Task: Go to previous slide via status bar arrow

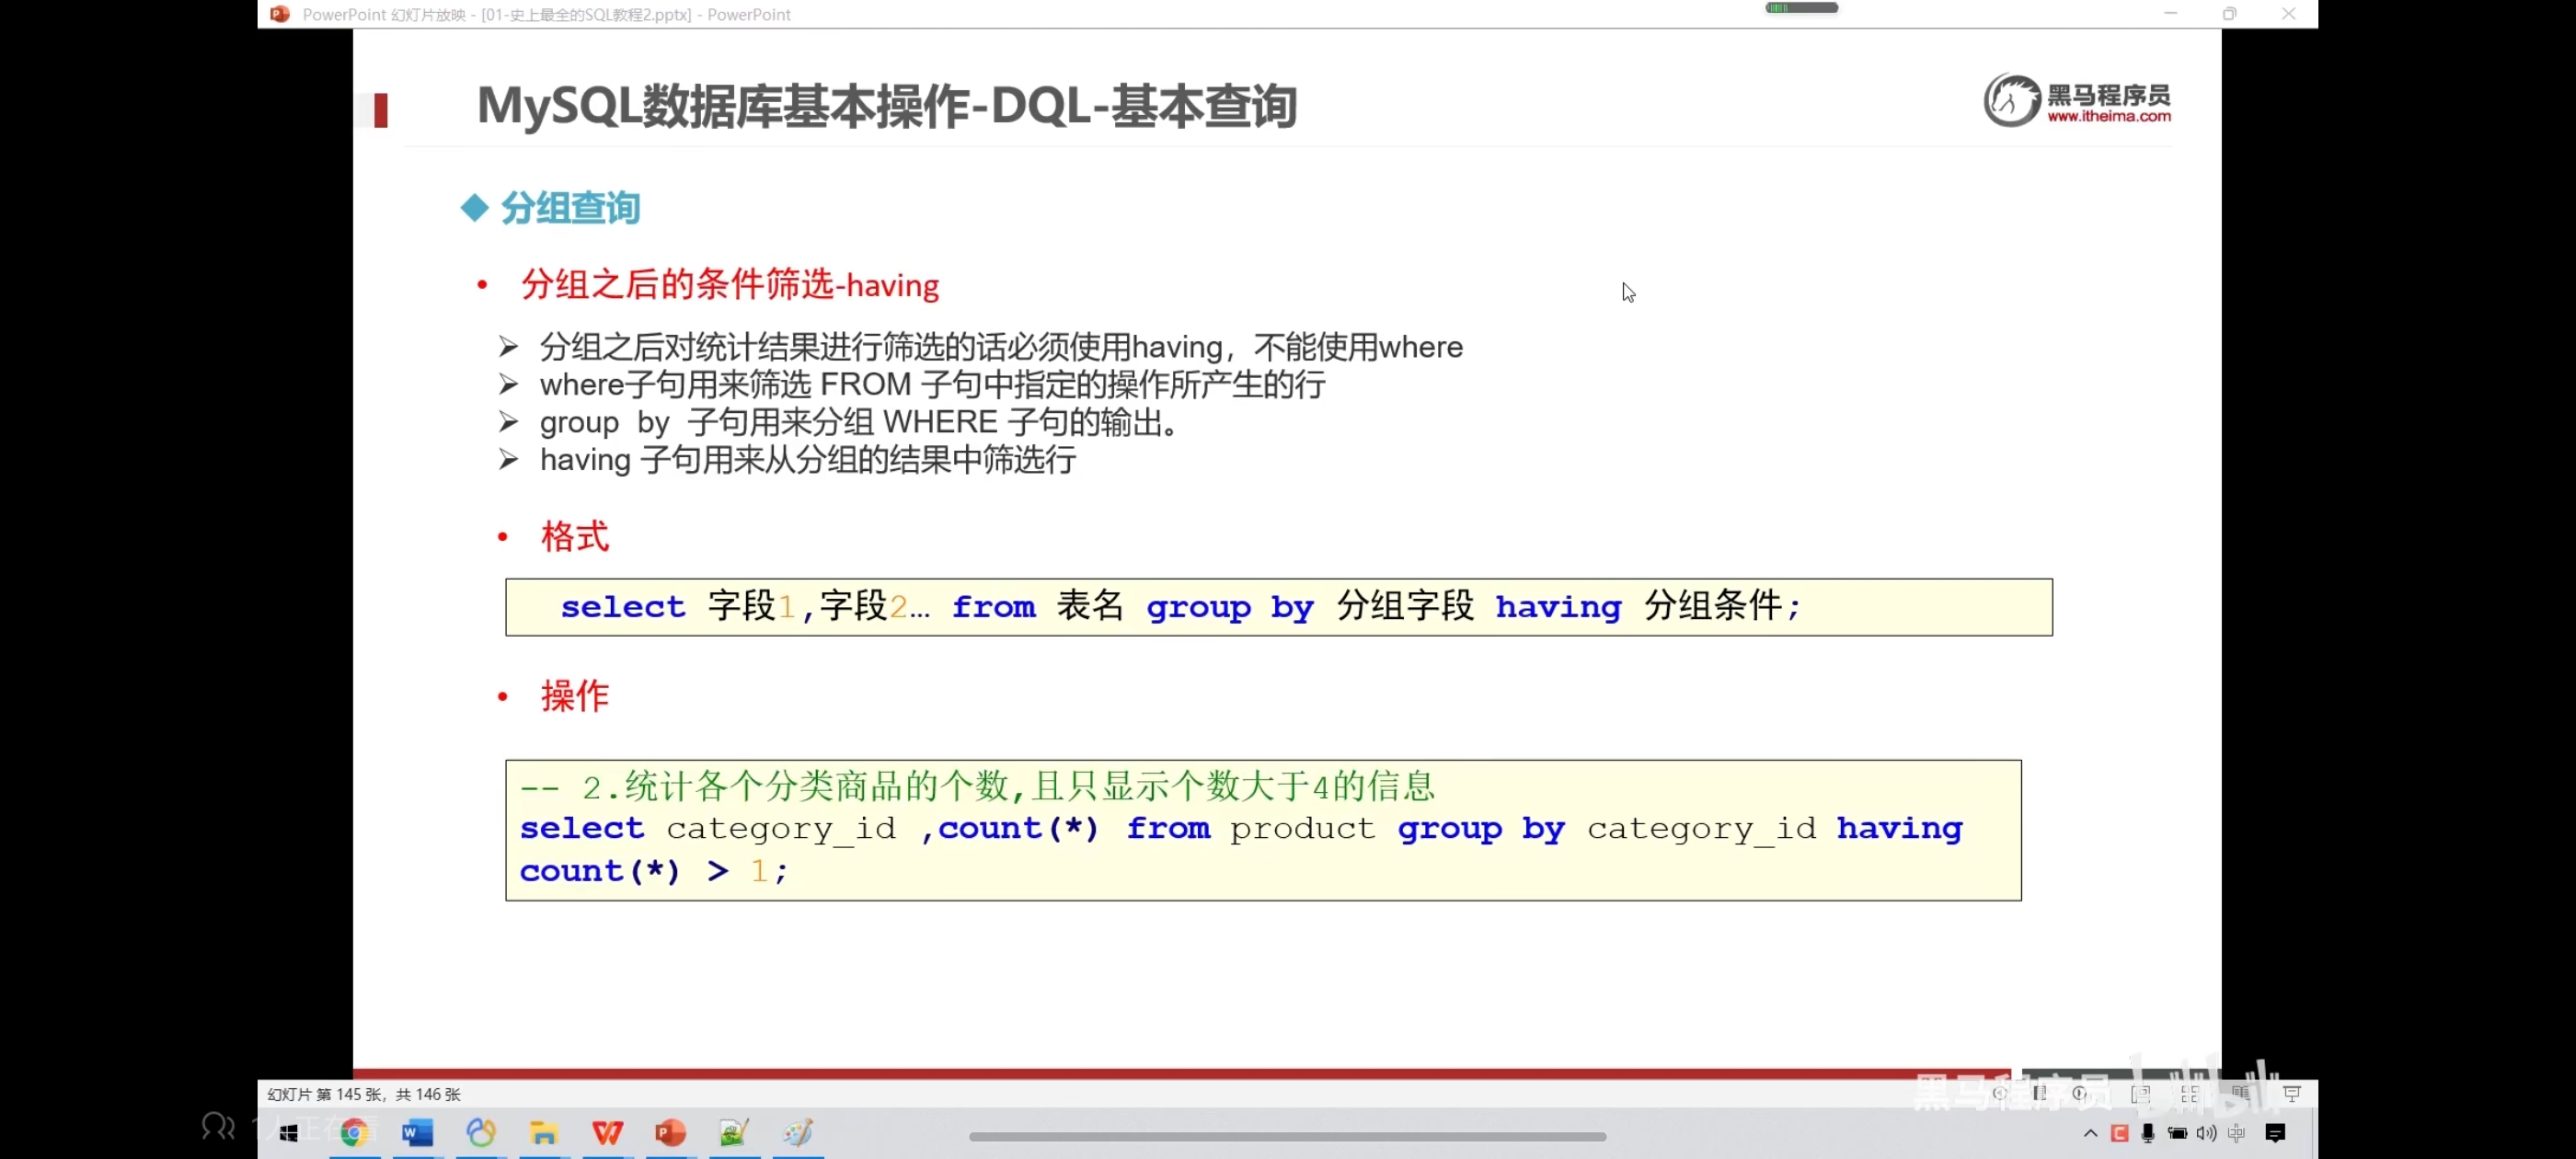Action: pyautogui.click(x=1999, y=1093)
